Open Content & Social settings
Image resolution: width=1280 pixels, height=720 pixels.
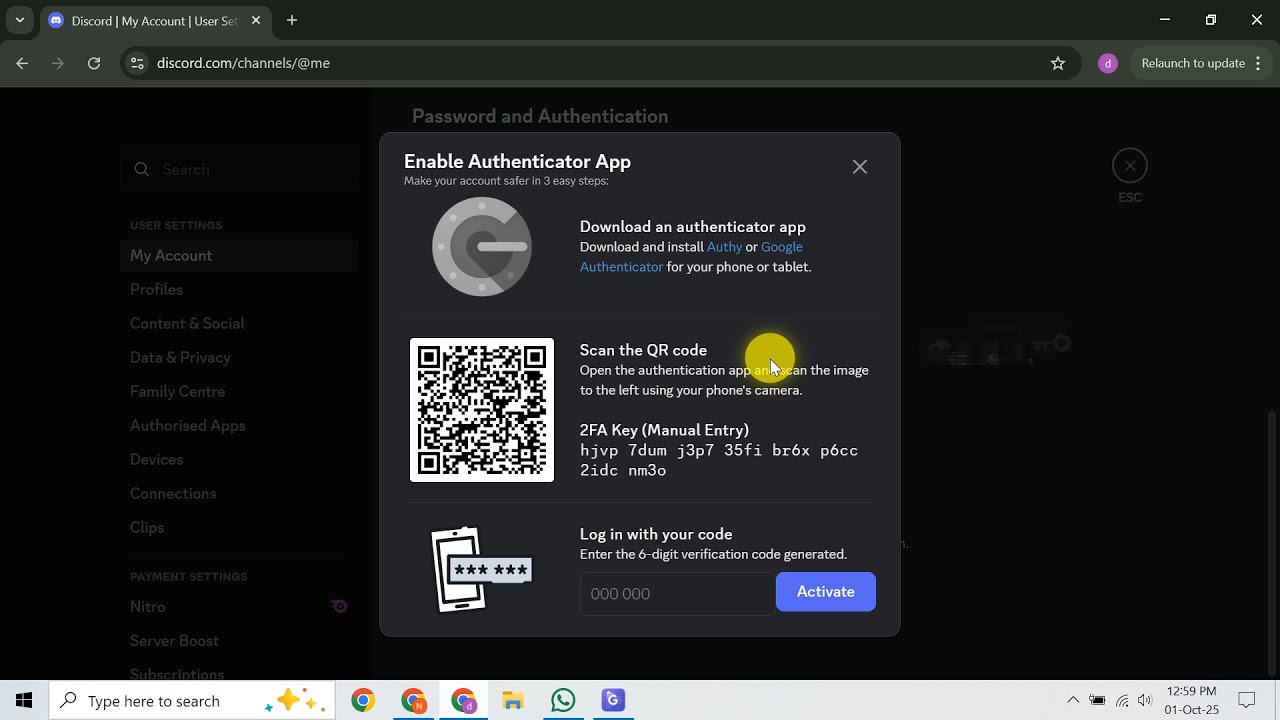point(187,324)
